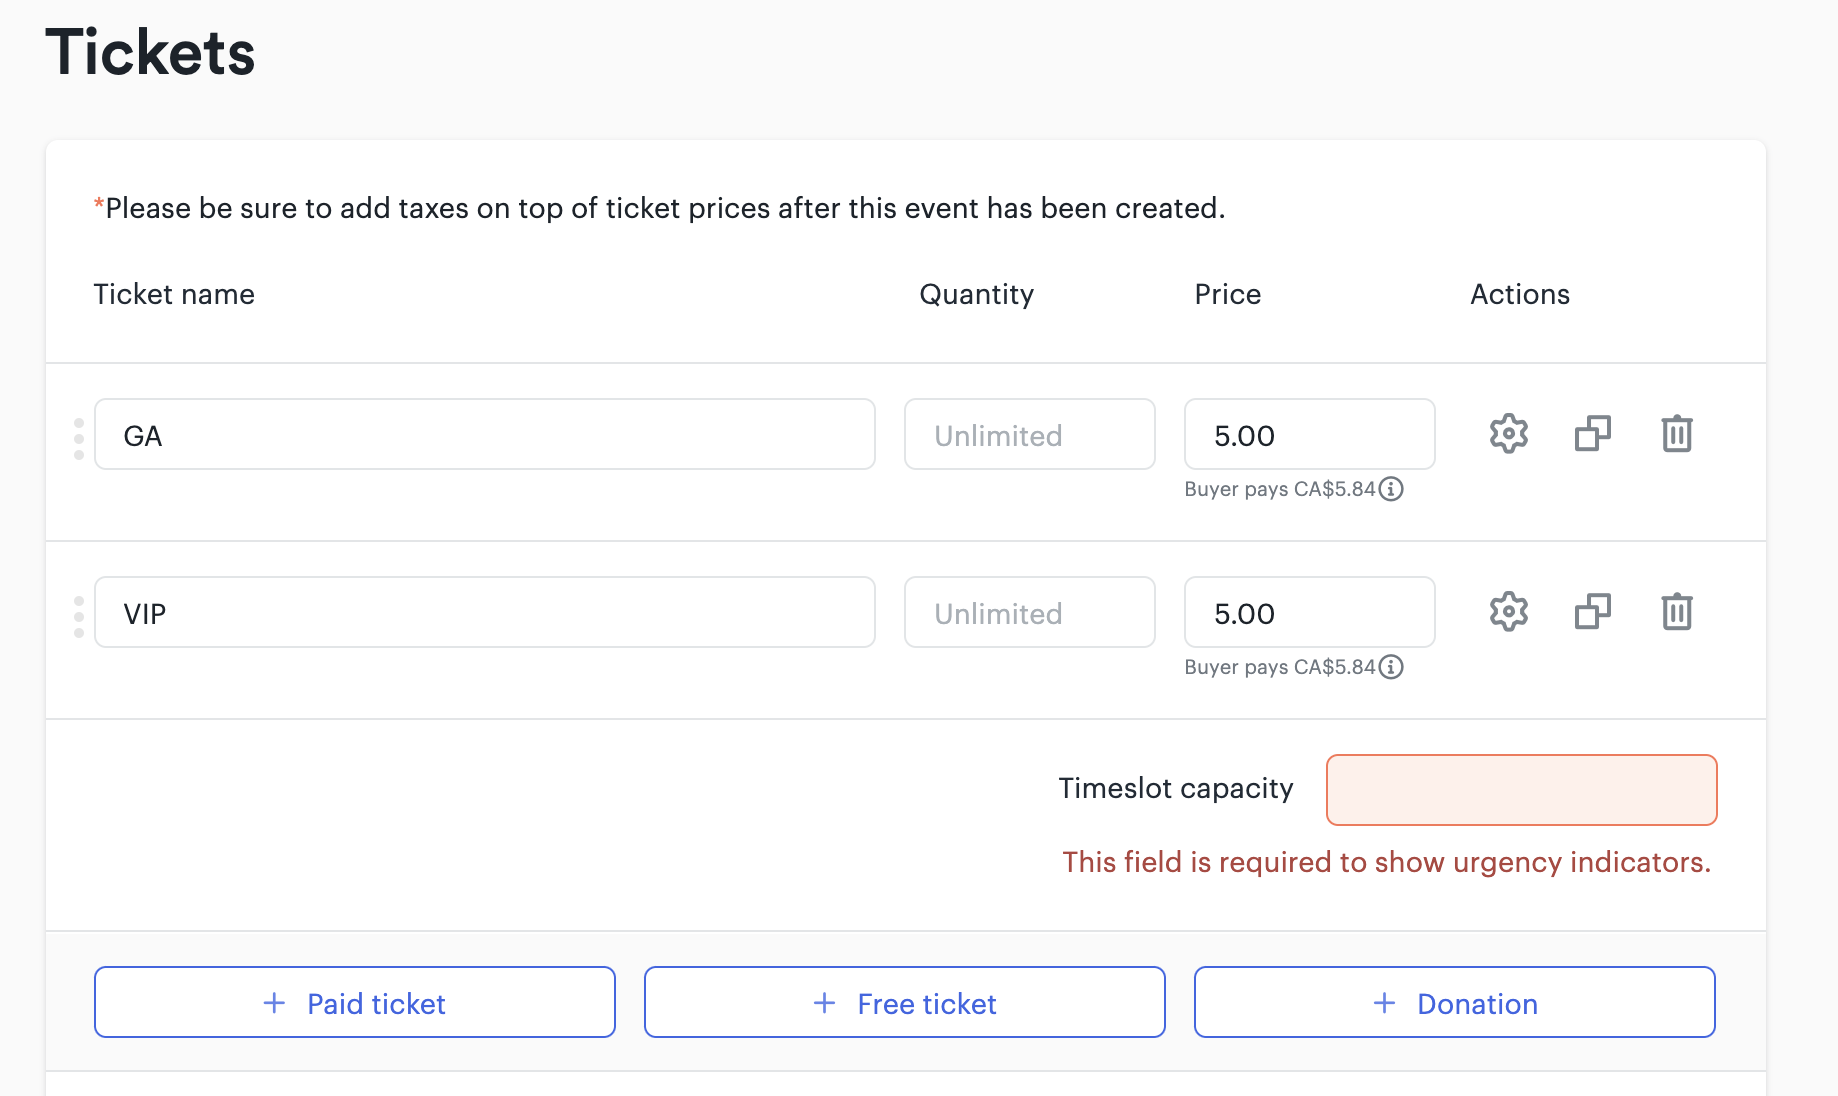Delete the GA ticket with trash icon
The width and height of the screenshot is (1838, 1096).
coord(1677,434)
